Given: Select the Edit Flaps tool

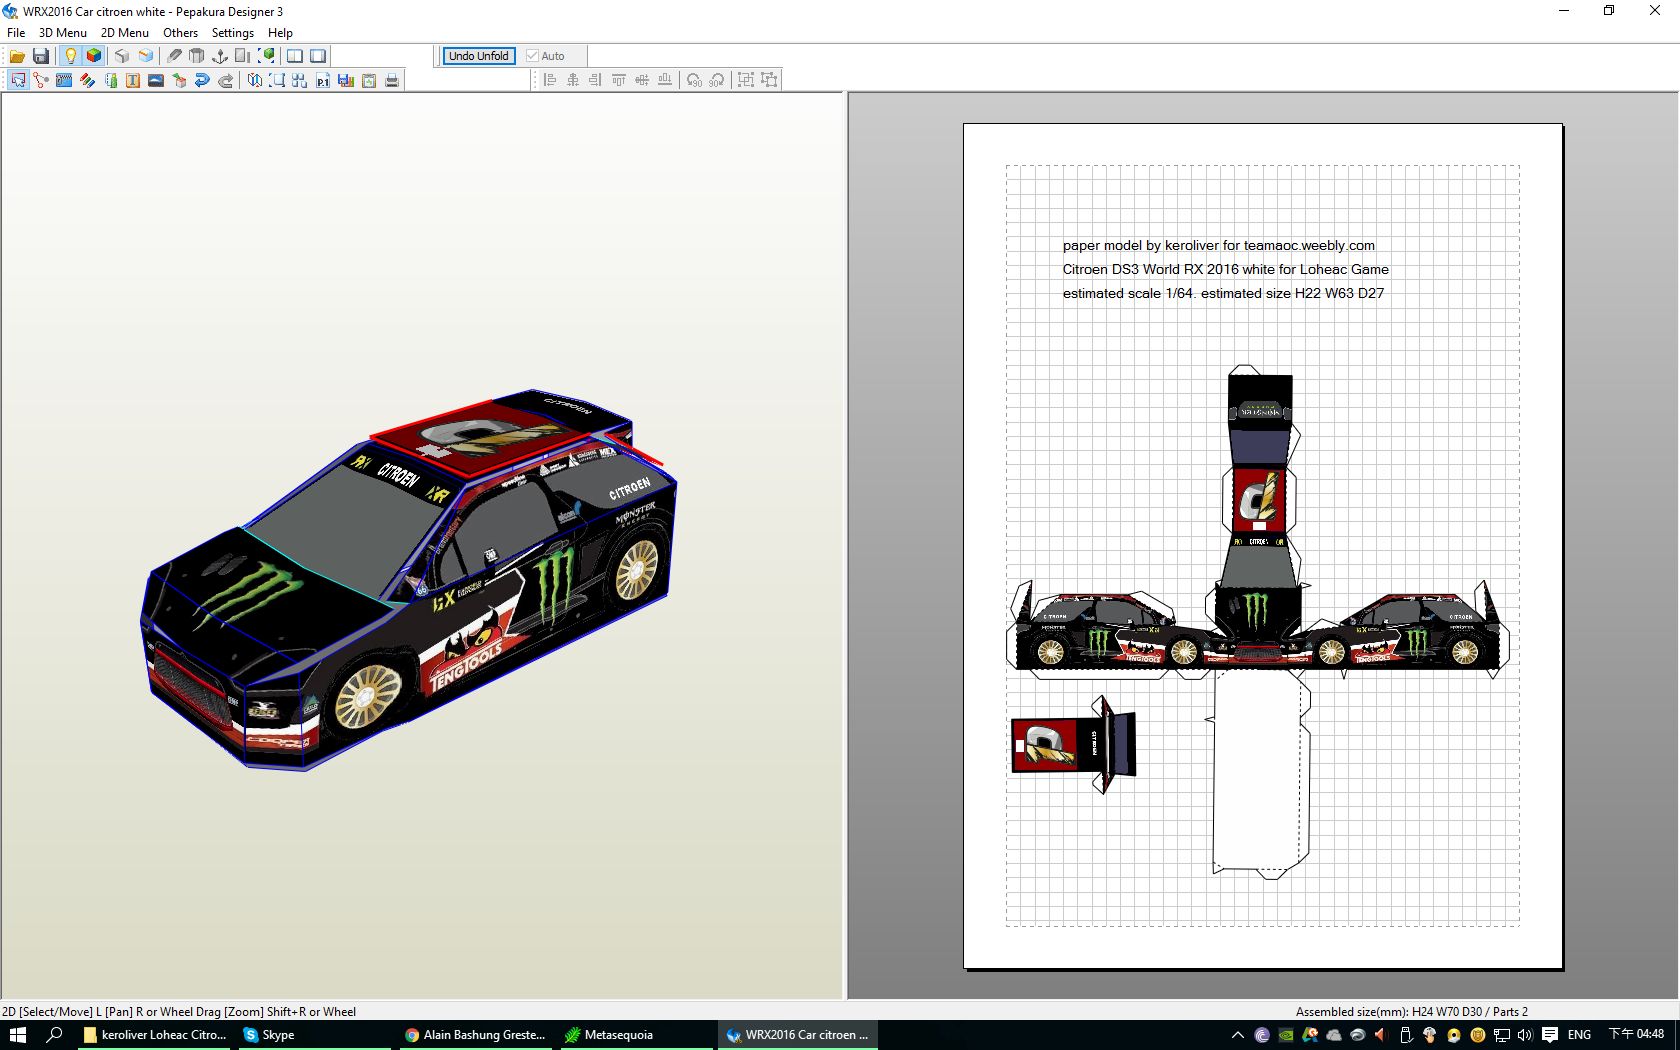Looking at the screenshot, I should (x=110, y=80).
